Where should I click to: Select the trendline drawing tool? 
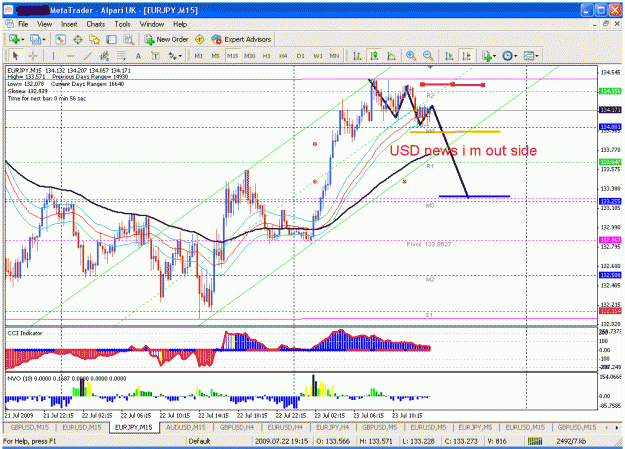point(87,56)
